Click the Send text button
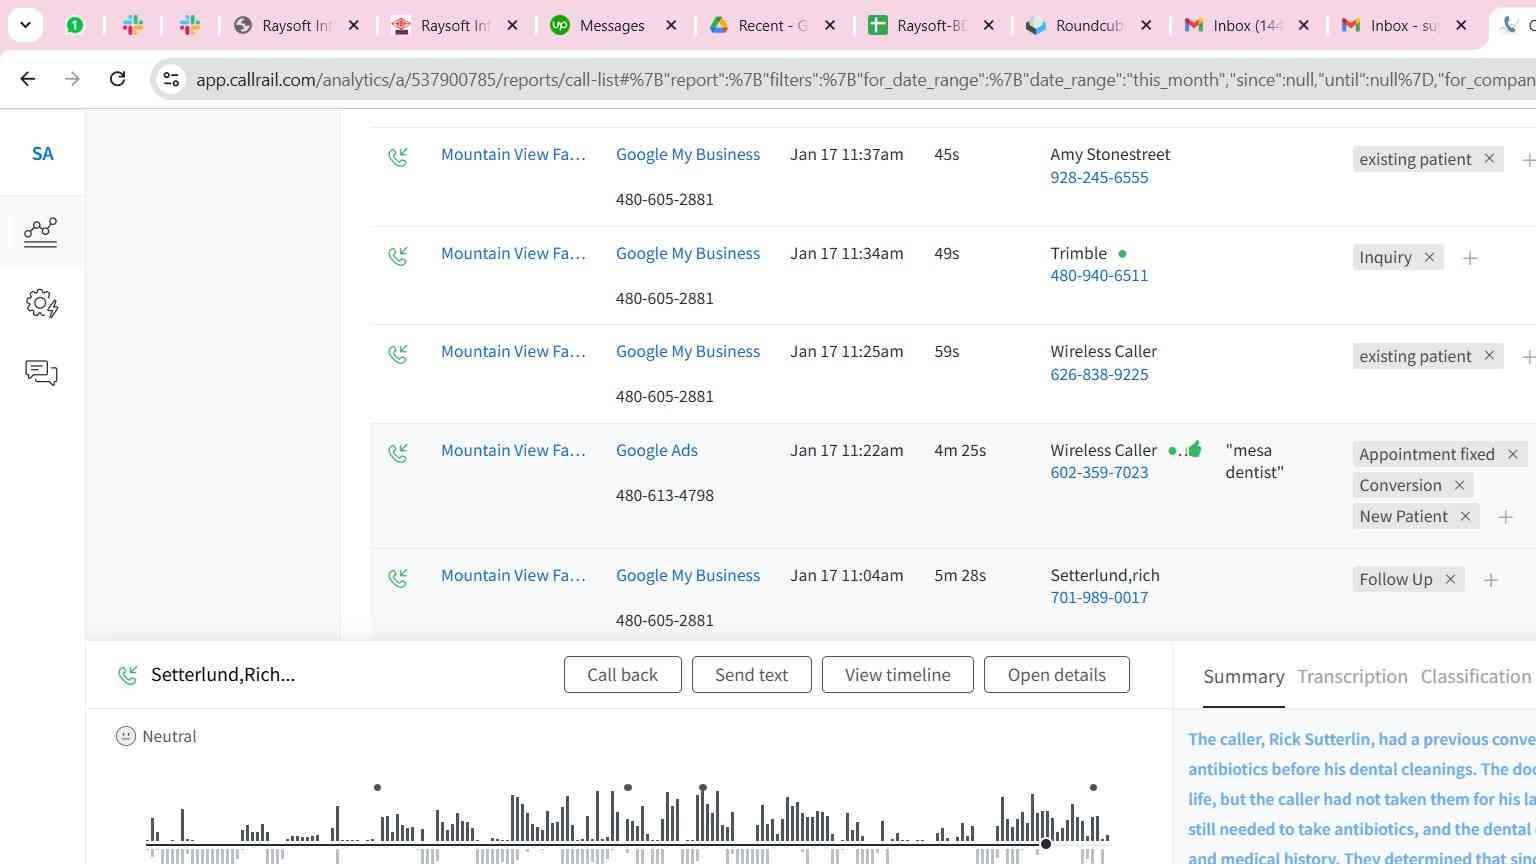The image size is (1536, 864). [751, 675]
